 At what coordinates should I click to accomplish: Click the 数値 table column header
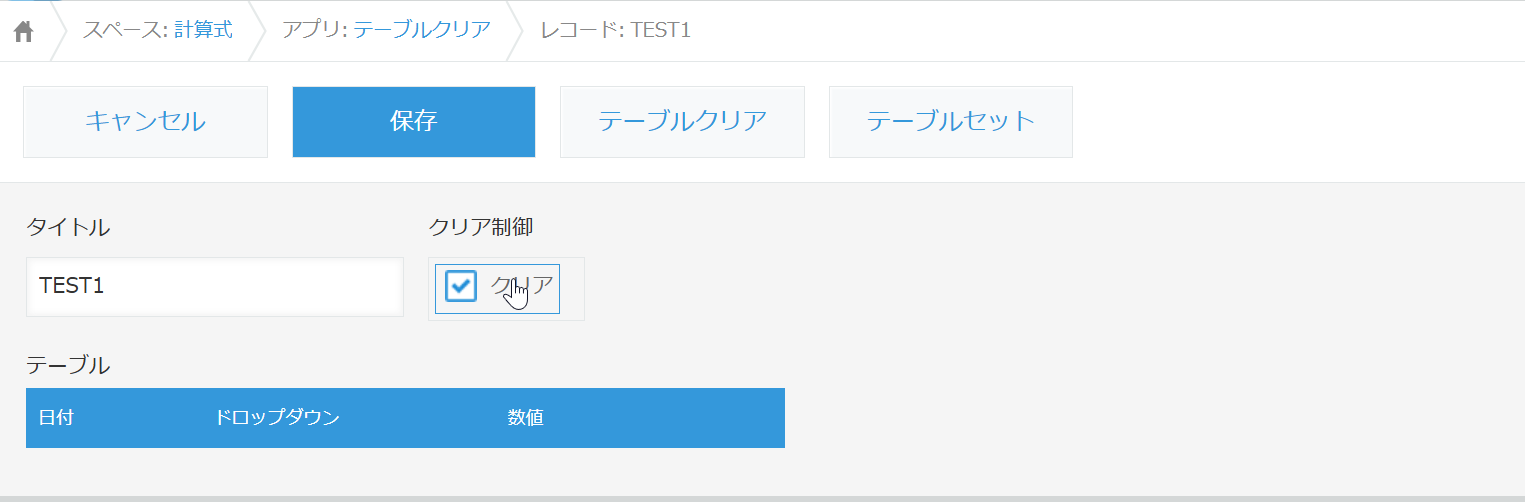pos(525,418)
